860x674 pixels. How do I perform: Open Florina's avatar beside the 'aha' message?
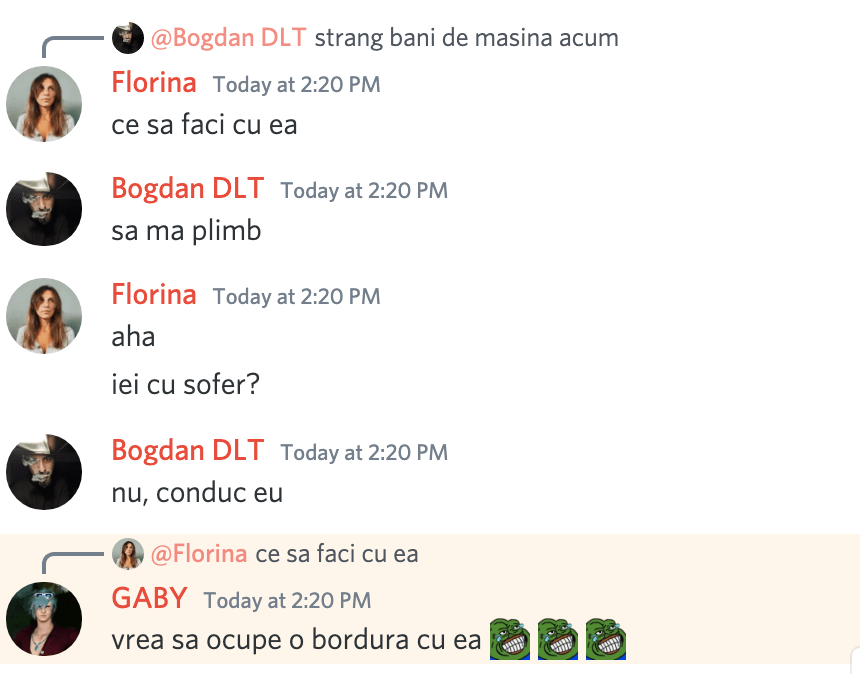pyautogui.click(x=44, y=316)
